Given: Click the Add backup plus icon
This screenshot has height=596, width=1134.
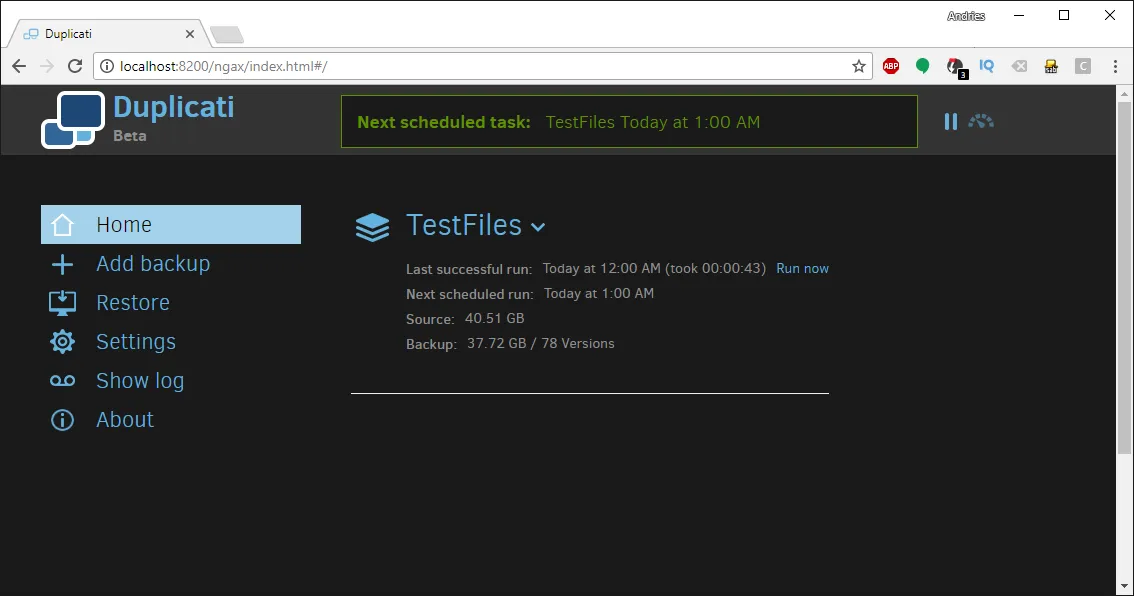Looking at the screenshot, I should click(x=62, y=264).
